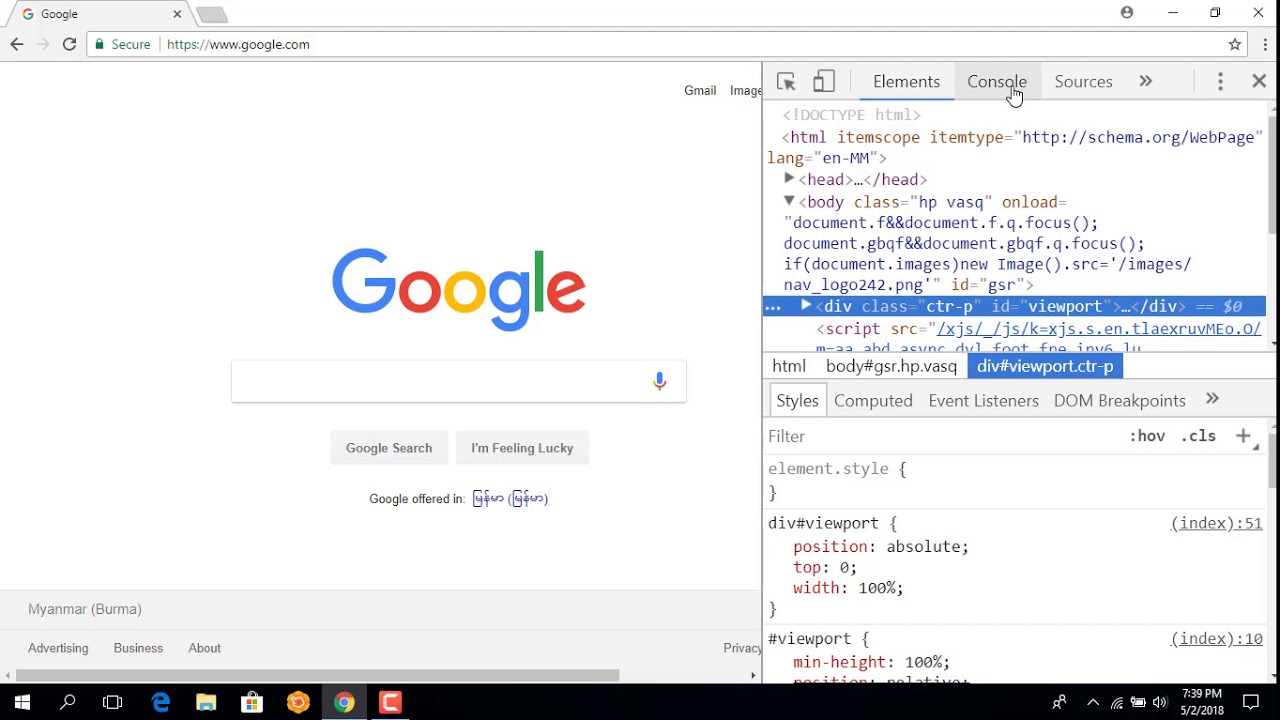Close the Google browser tab
Viewport: 1280px width, 720px height.
(x=177, y=14)
